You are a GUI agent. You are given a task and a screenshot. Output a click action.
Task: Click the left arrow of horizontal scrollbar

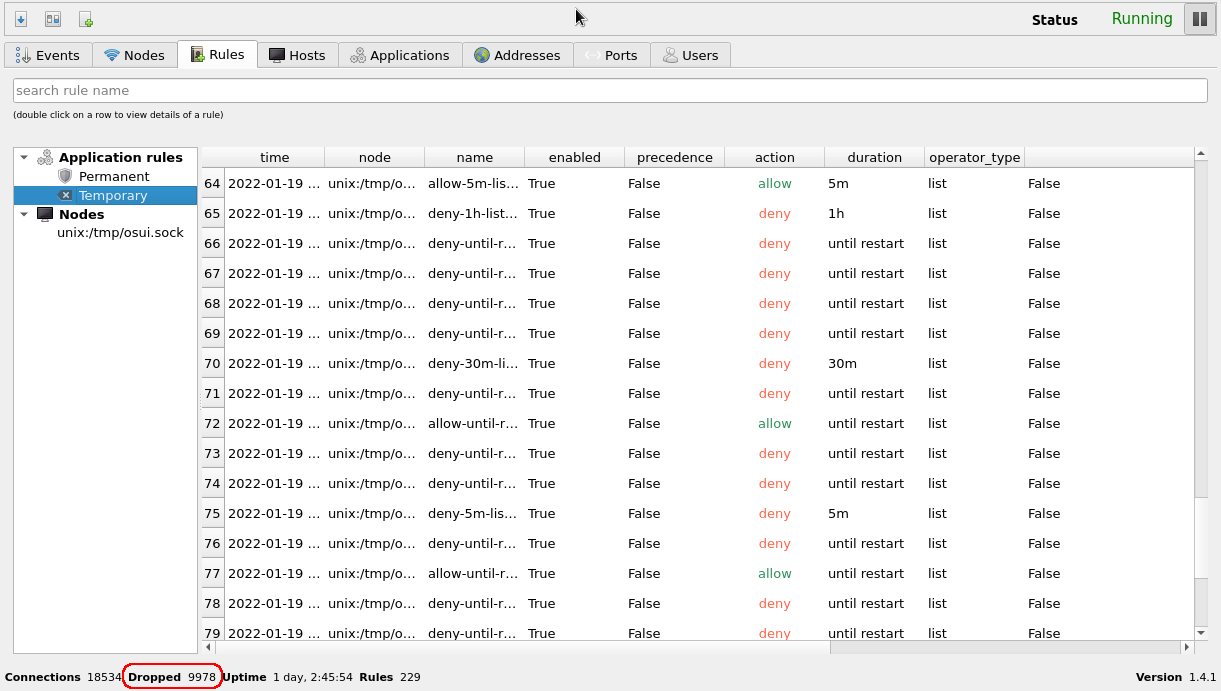pos(209,647)
